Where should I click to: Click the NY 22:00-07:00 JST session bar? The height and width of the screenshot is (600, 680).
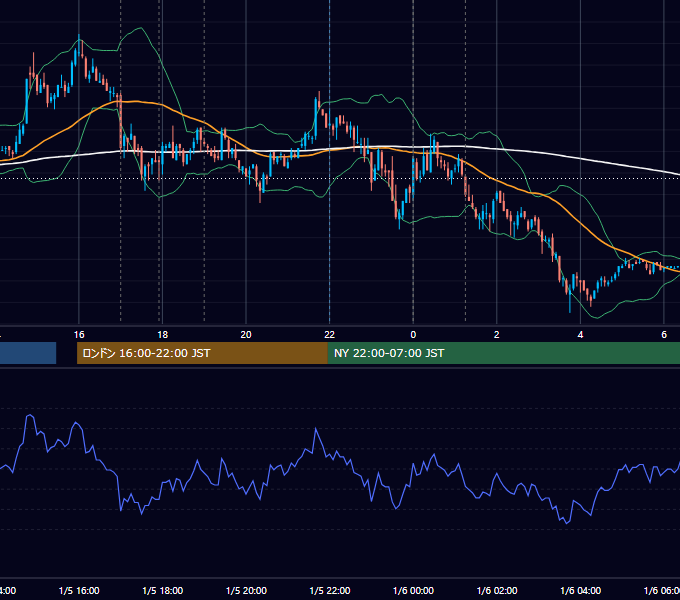click(x=503, y=353)
